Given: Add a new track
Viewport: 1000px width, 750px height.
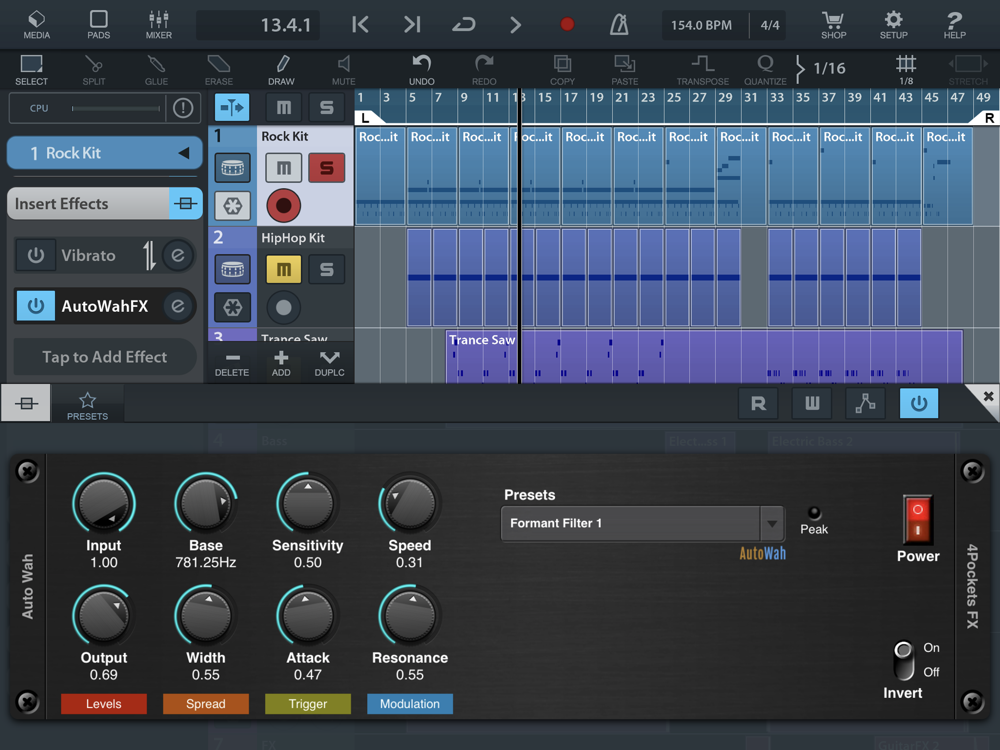Looking at the screenshot, I should coord(281,364).
